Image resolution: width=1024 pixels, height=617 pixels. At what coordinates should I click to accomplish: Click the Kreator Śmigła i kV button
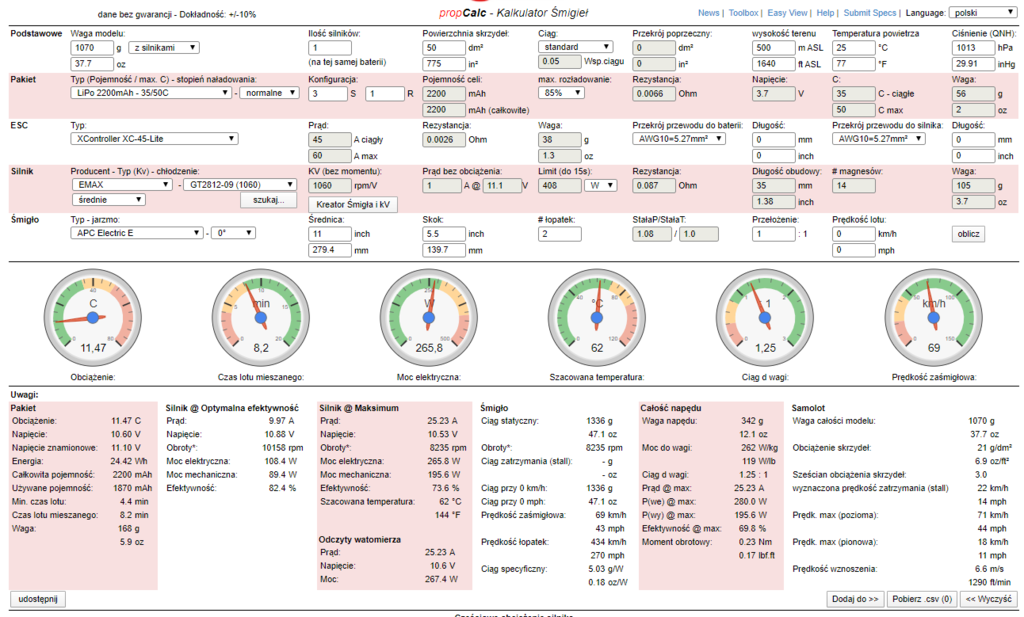coord(352,203)
